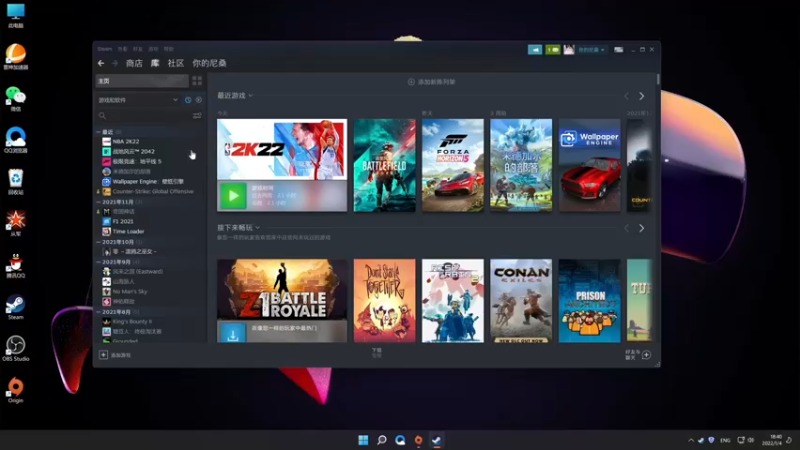
Task: Open friends and chat plus icon
Action: 646,355
